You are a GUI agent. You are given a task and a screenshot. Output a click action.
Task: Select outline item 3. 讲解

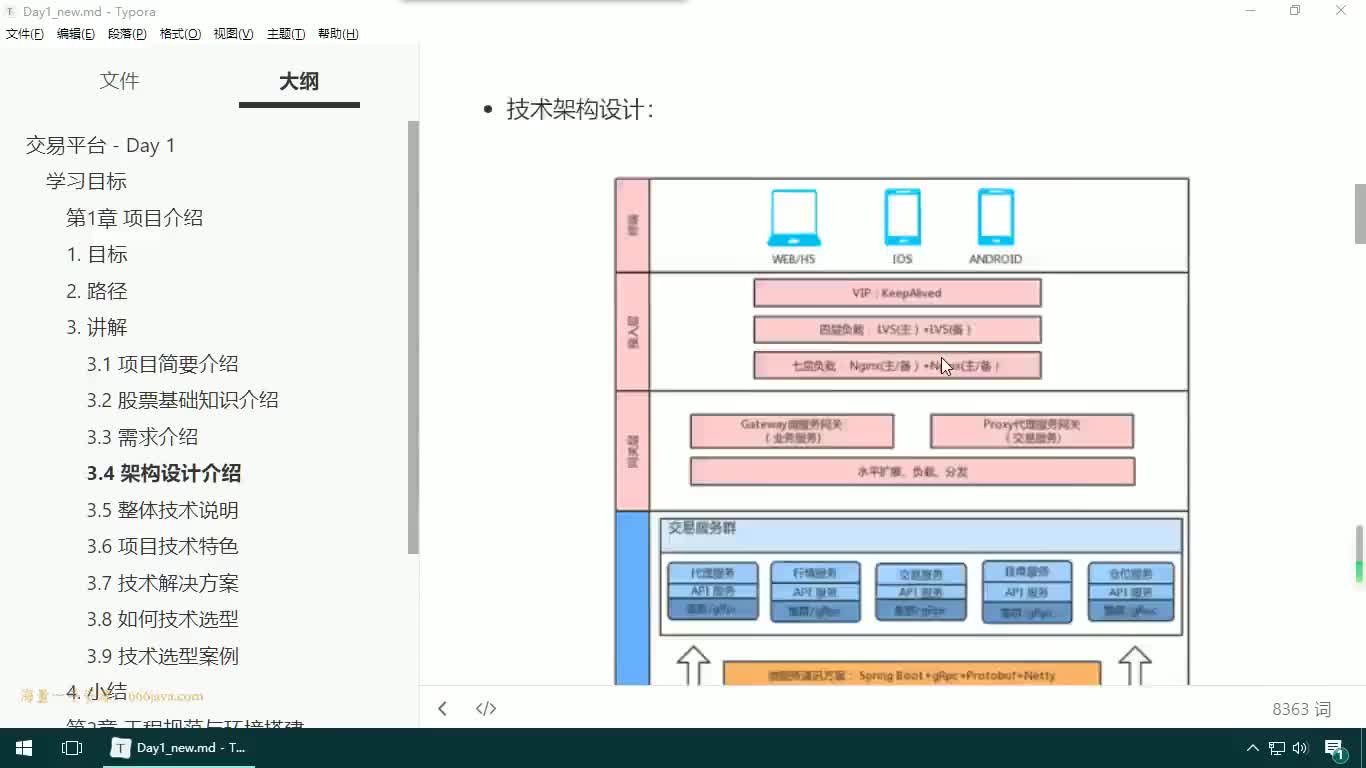click(97, 327)
